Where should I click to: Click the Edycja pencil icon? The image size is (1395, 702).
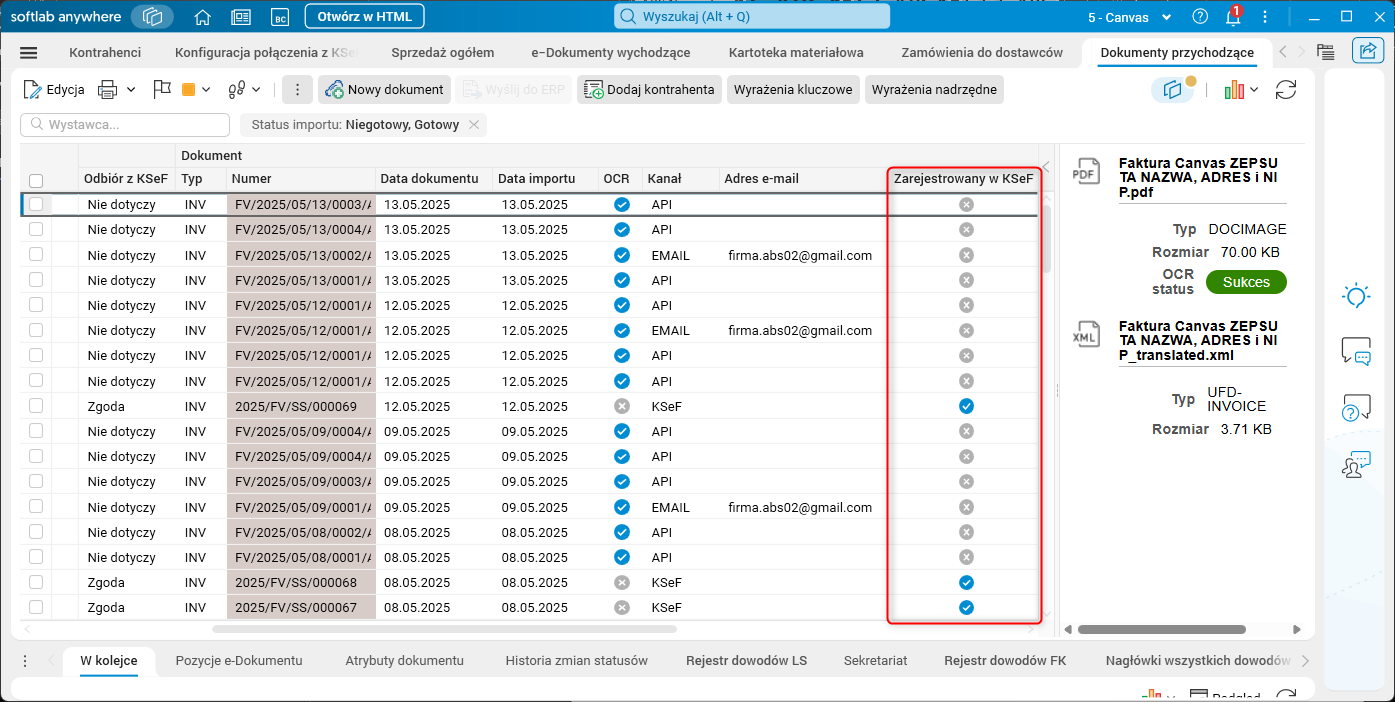(x=32, y=90)
